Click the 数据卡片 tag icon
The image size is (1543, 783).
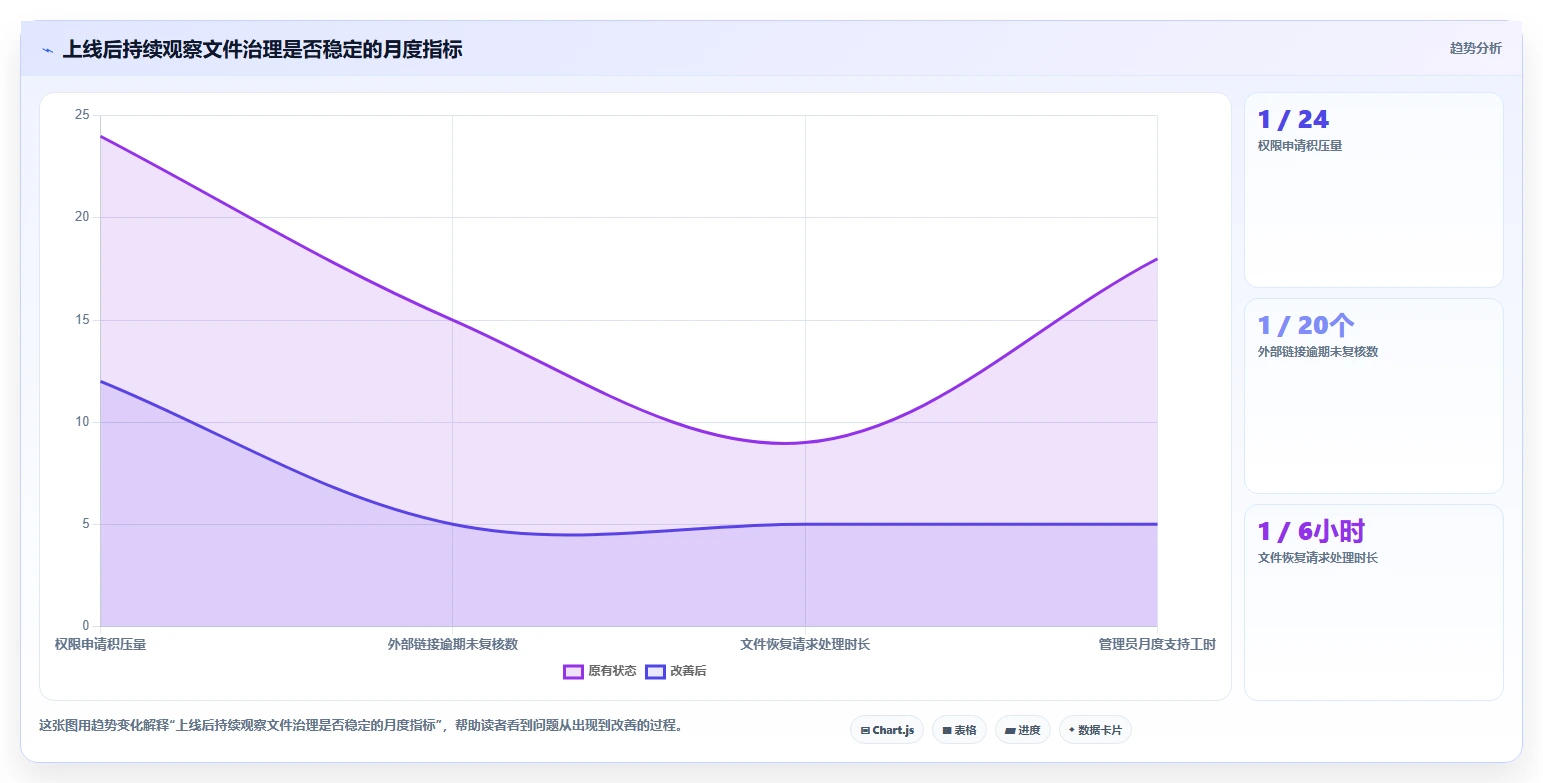[x=1072, y=730]
